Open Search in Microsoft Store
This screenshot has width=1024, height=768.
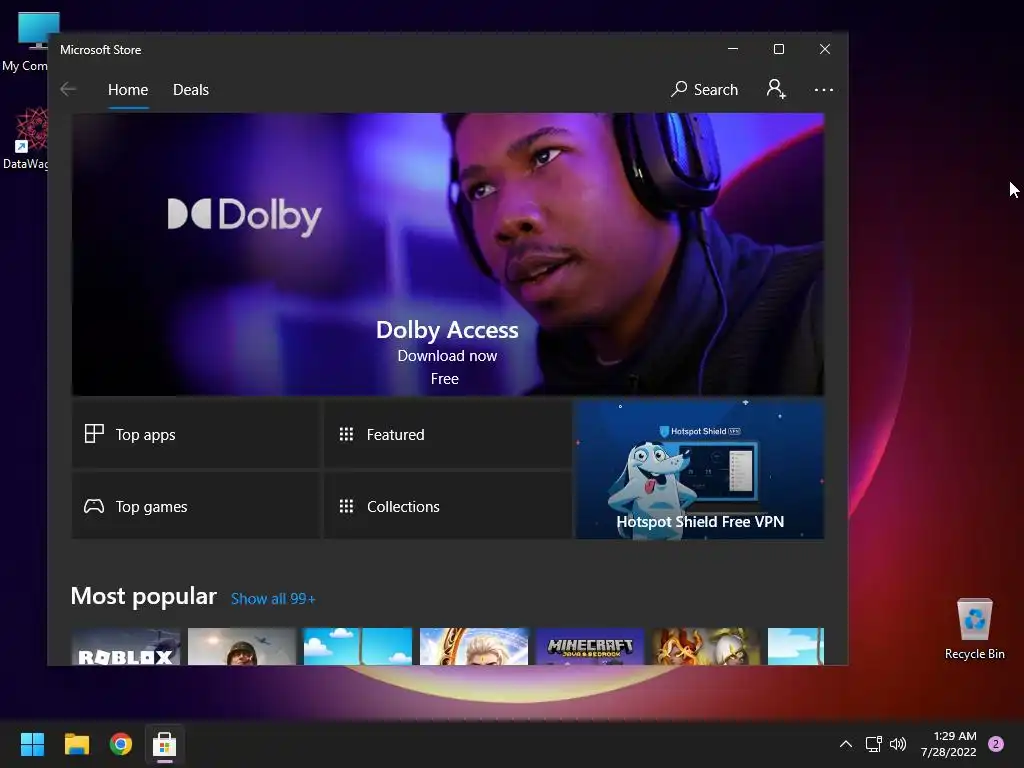coord(704,89)
